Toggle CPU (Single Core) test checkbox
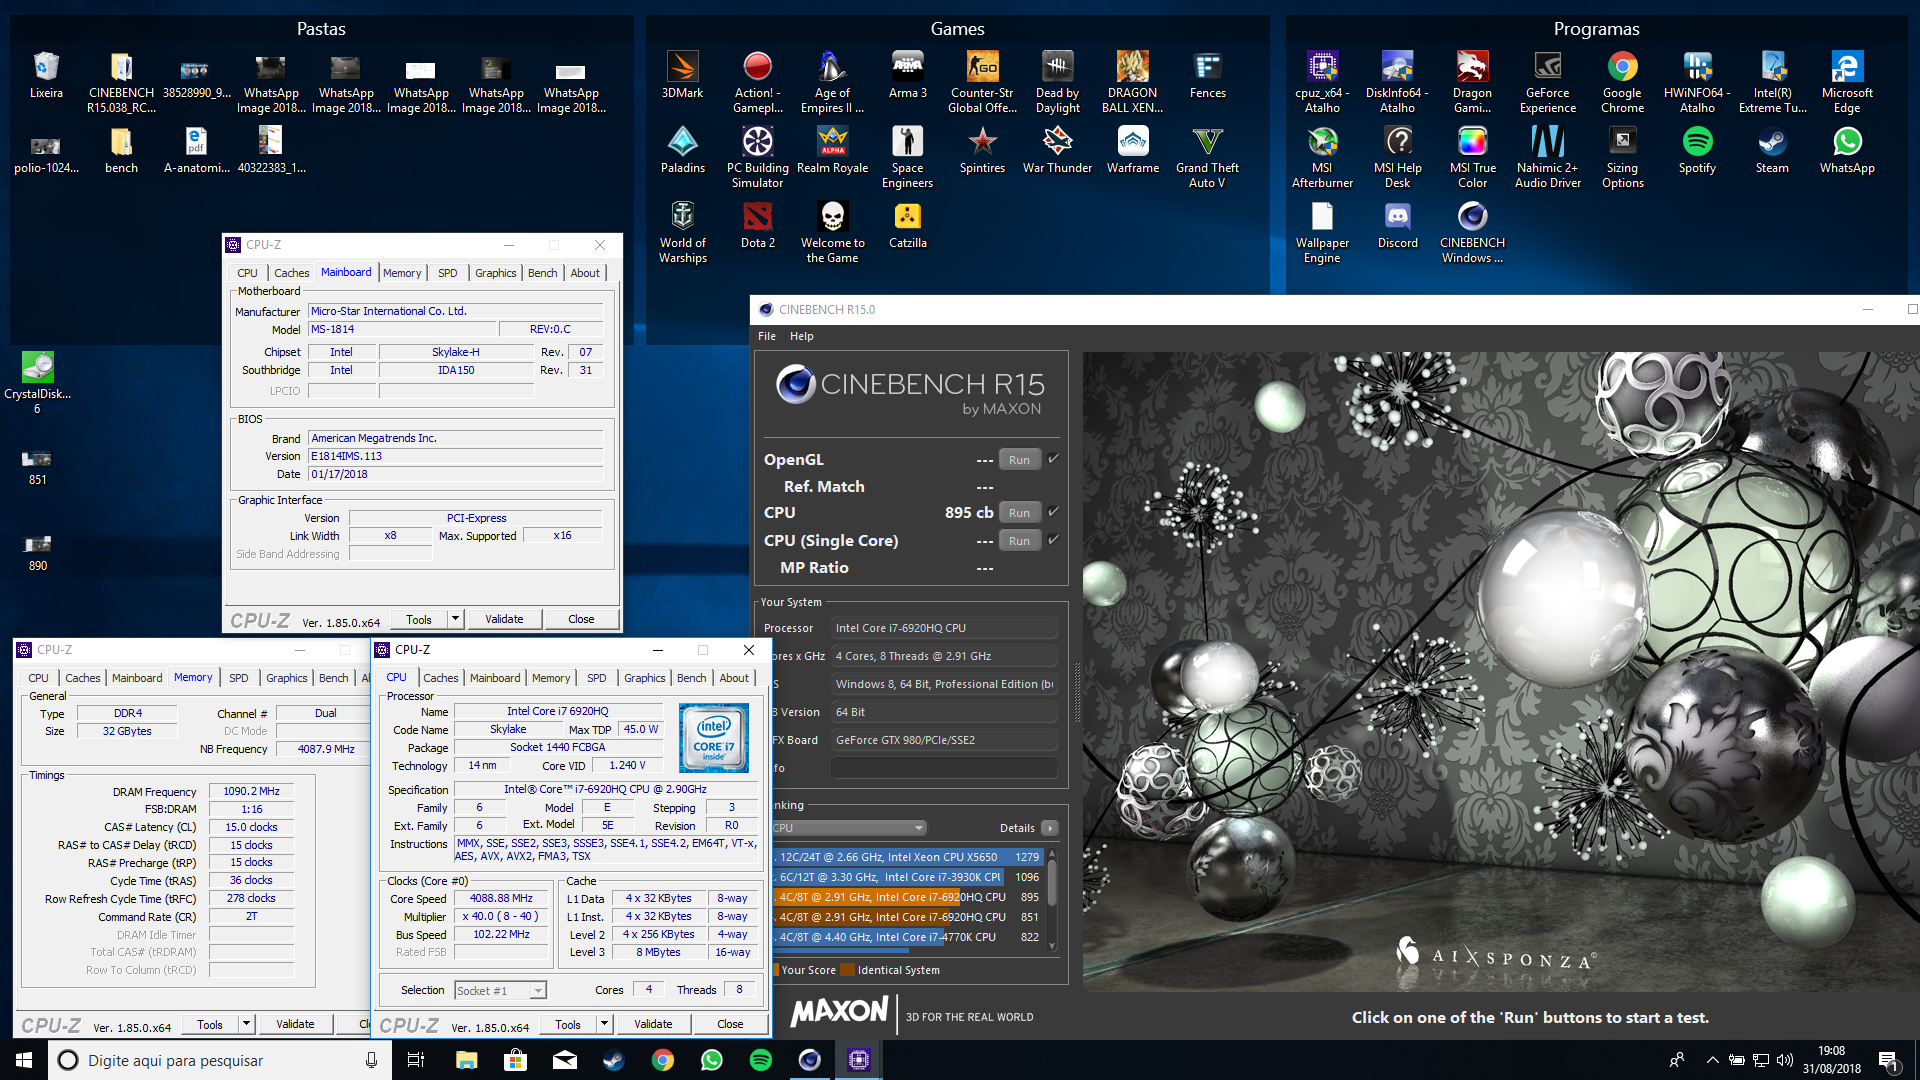 1053,540
